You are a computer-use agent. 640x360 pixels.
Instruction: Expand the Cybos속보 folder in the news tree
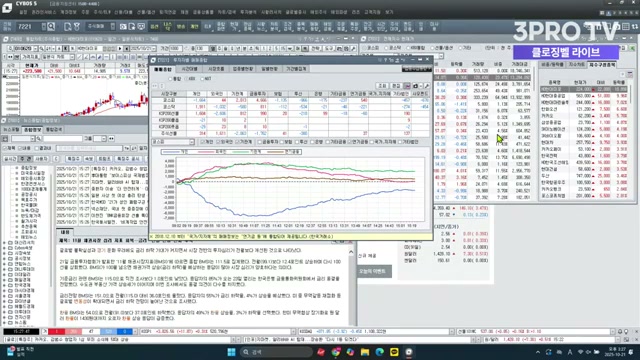[x=4, y=248]
